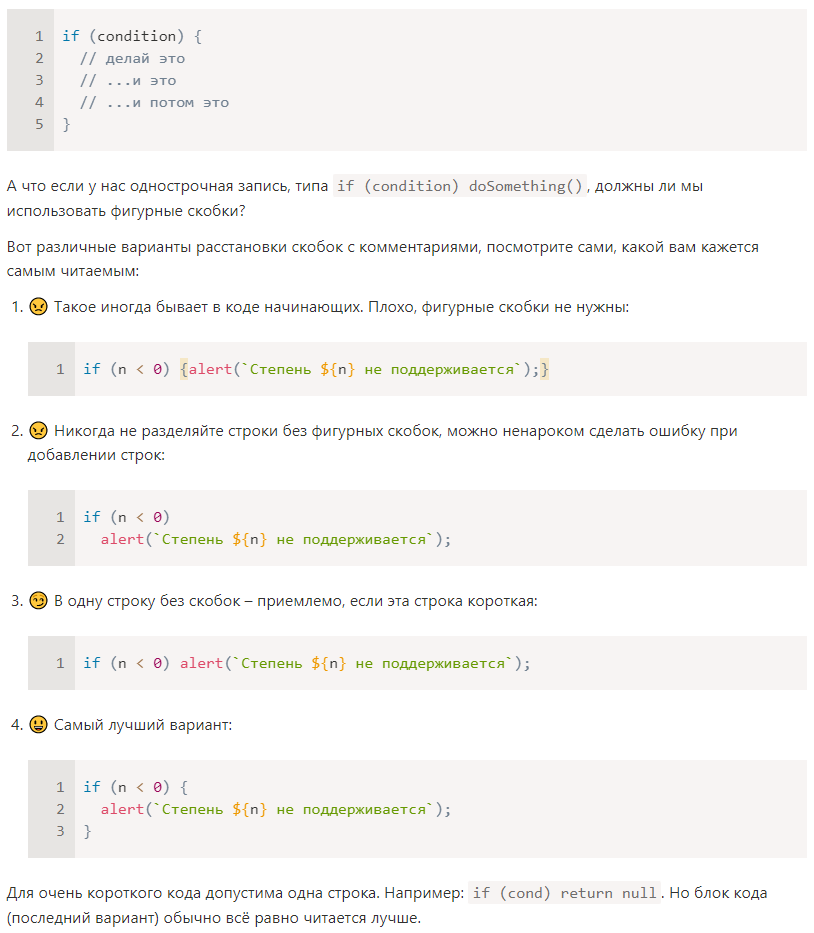
Task: Click comment line '// делай это'
Action: point(132,58)
